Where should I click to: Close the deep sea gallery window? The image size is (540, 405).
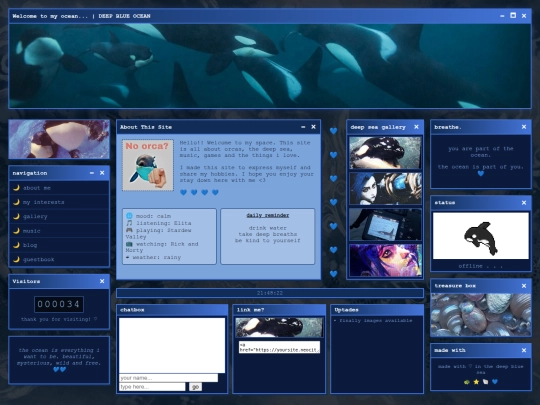click(416, 127)
